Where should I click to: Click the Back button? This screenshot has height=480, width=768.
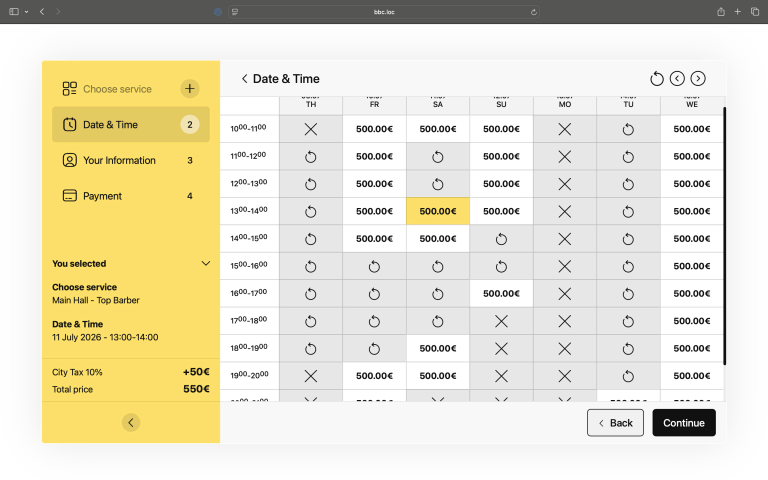click(x=615, y=423)
